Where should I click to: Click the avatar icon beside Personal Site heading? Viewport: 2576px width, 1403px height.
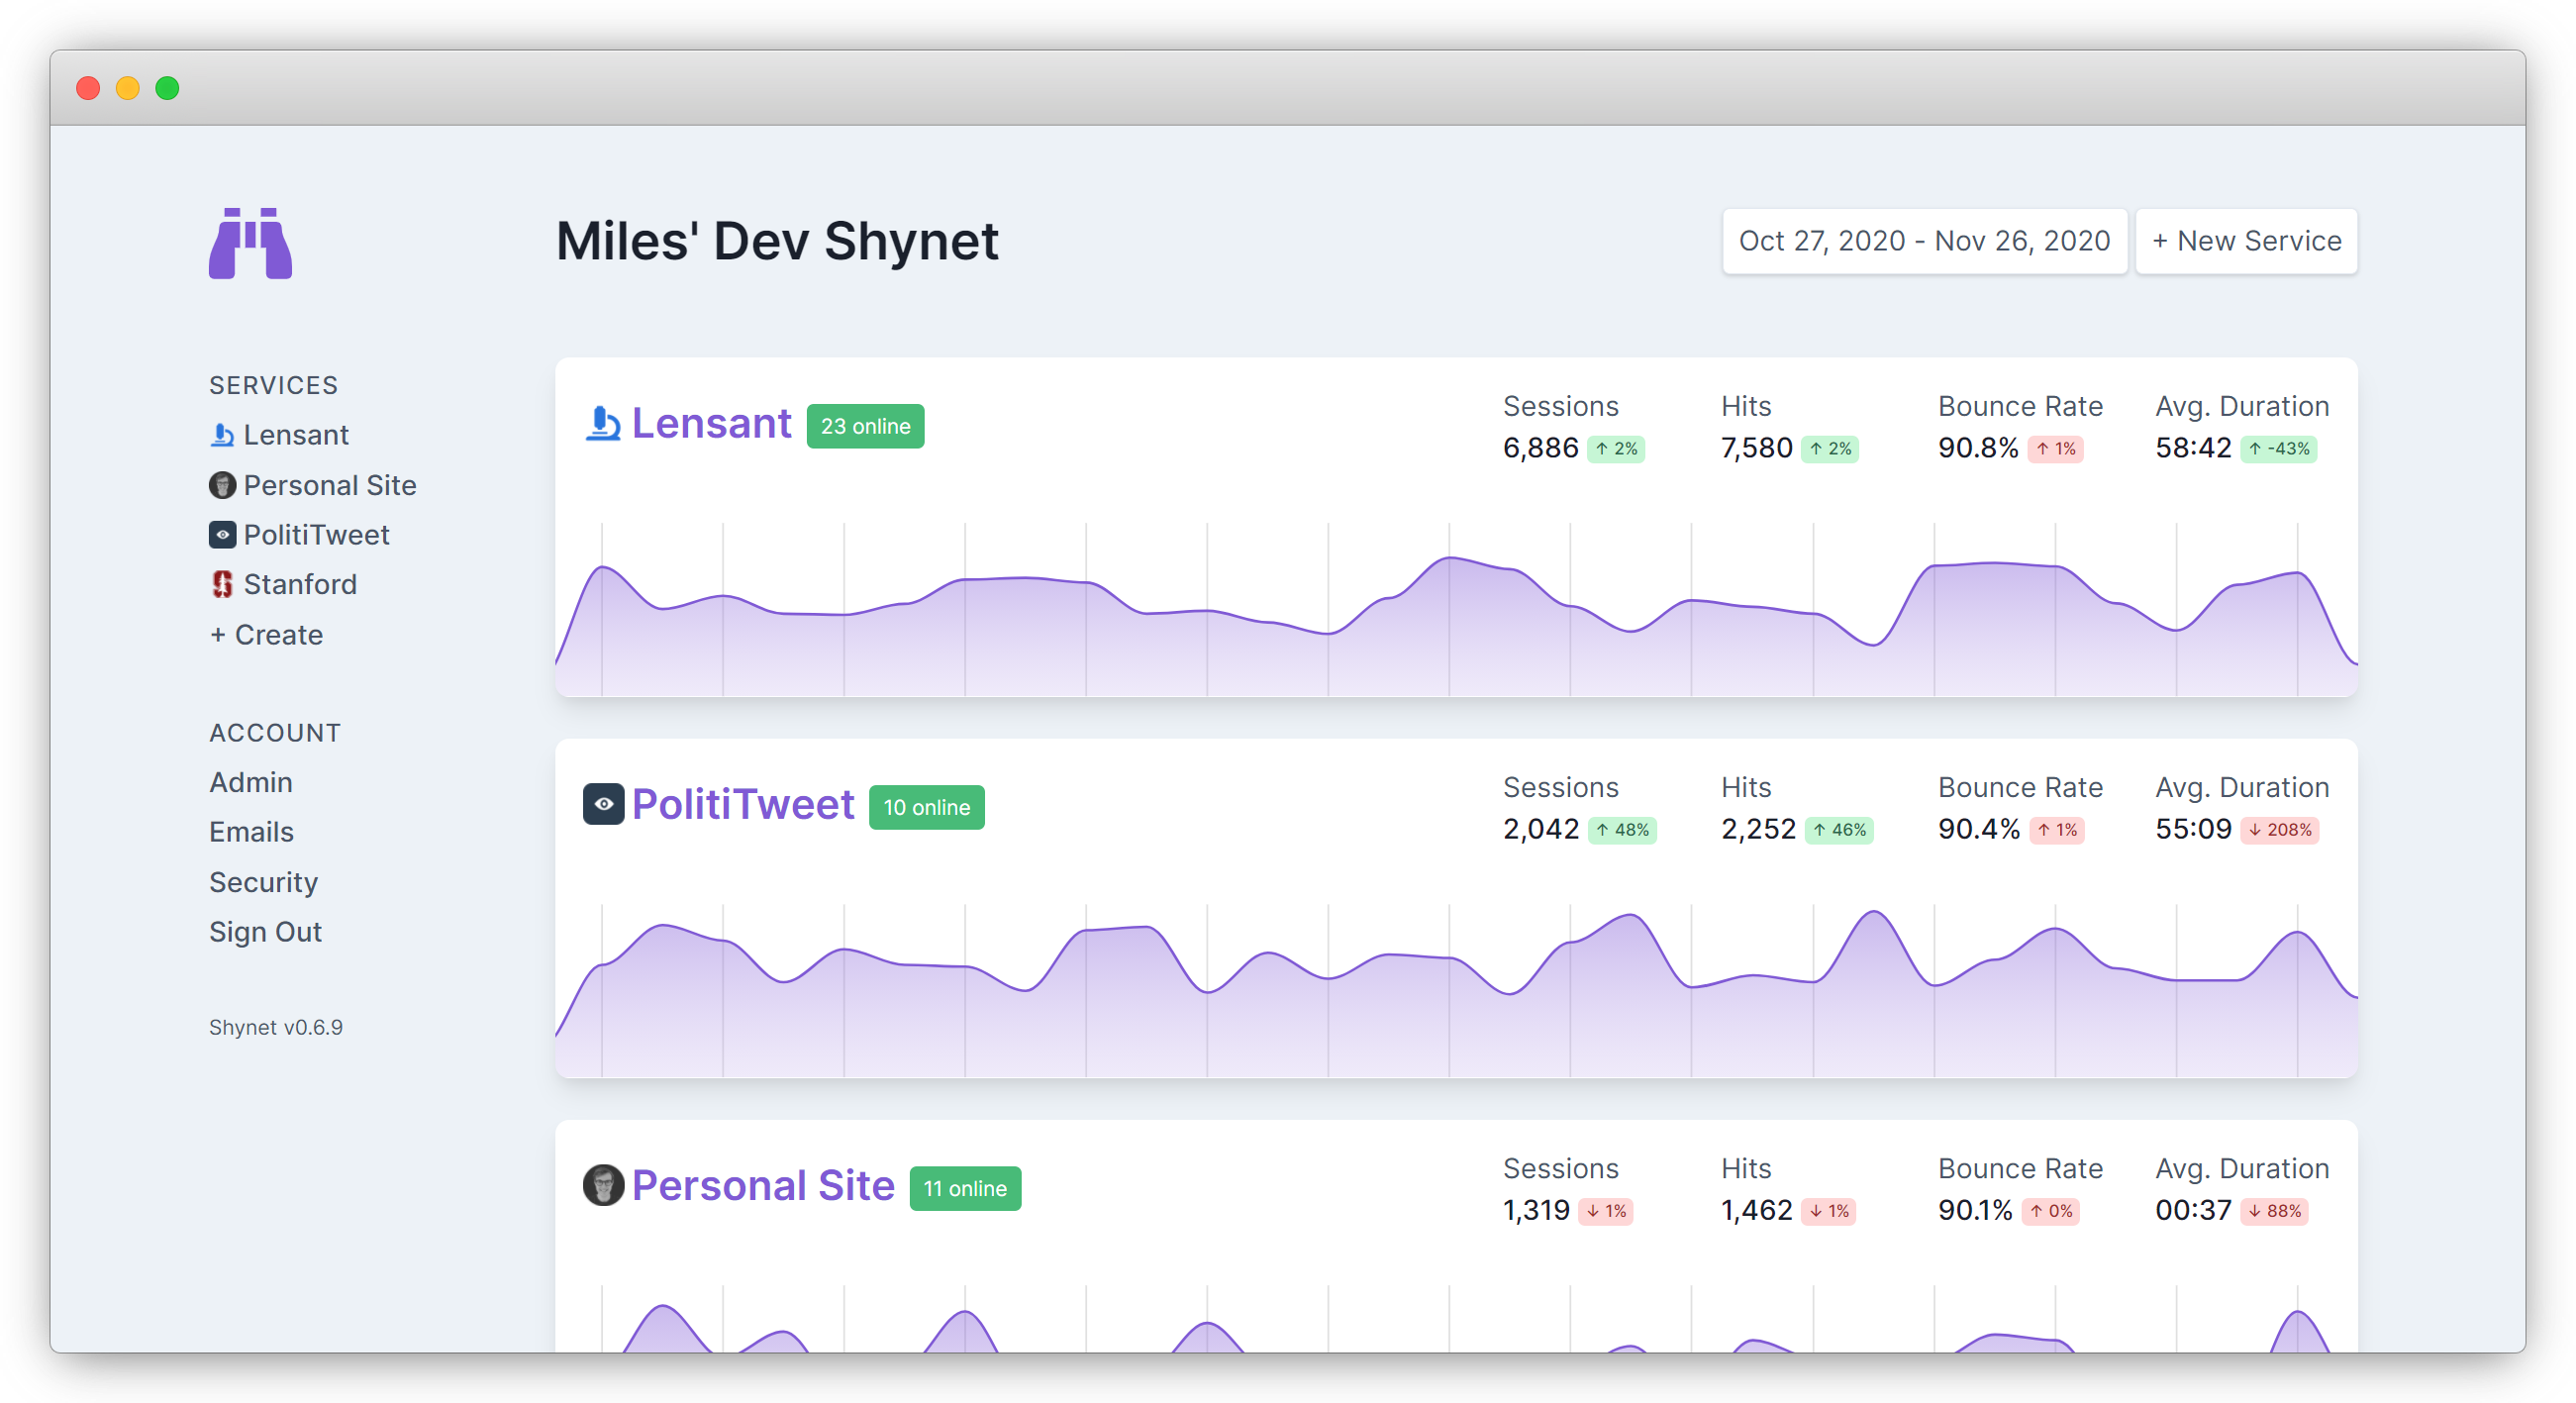tap(603, 1185)
